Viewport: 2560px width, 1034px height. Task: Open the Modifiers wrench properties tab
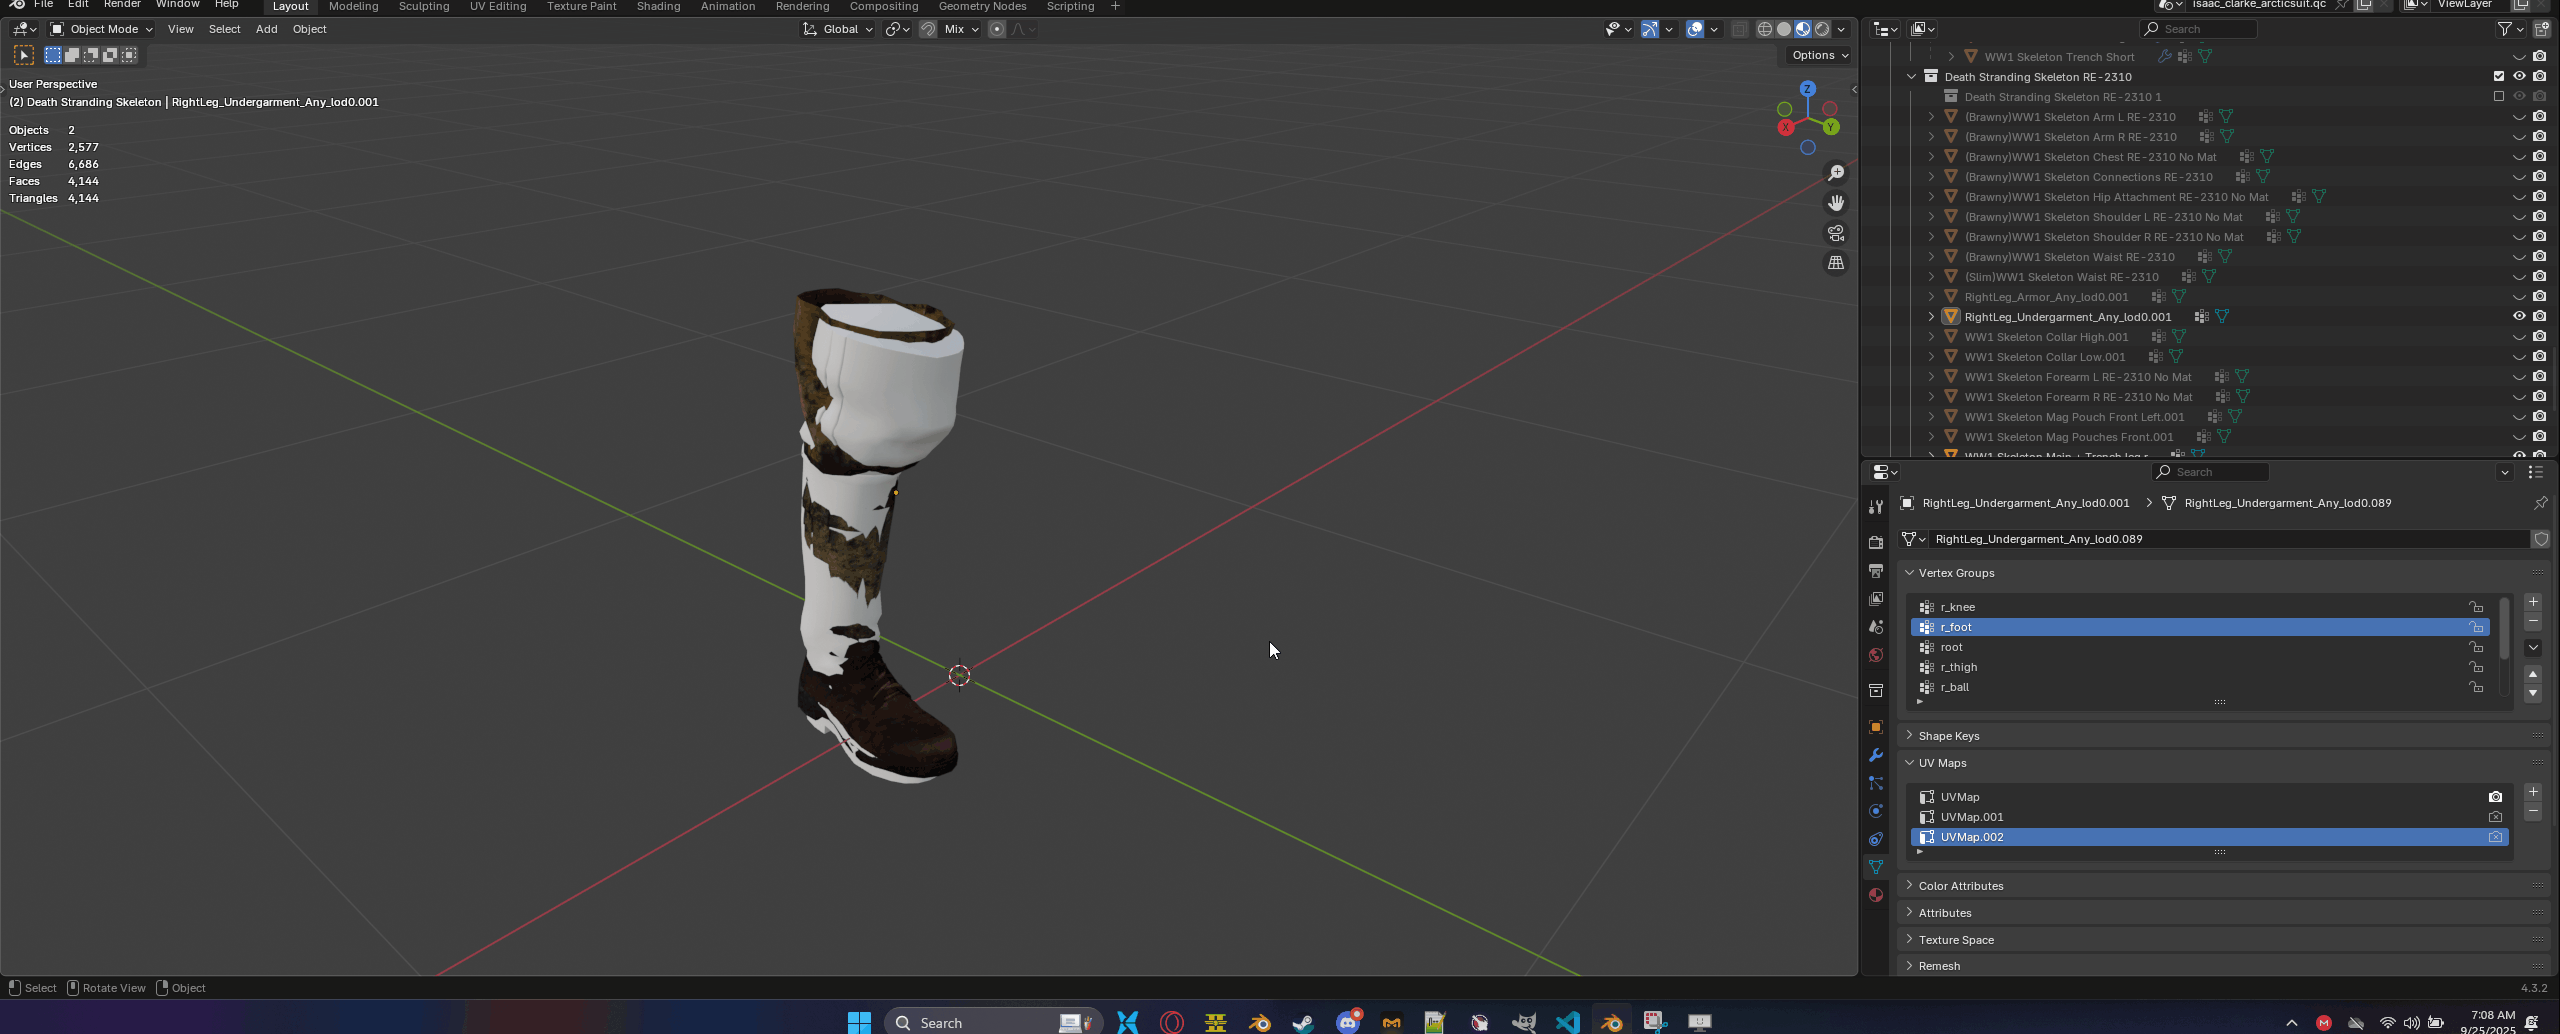pos(1876,755)
